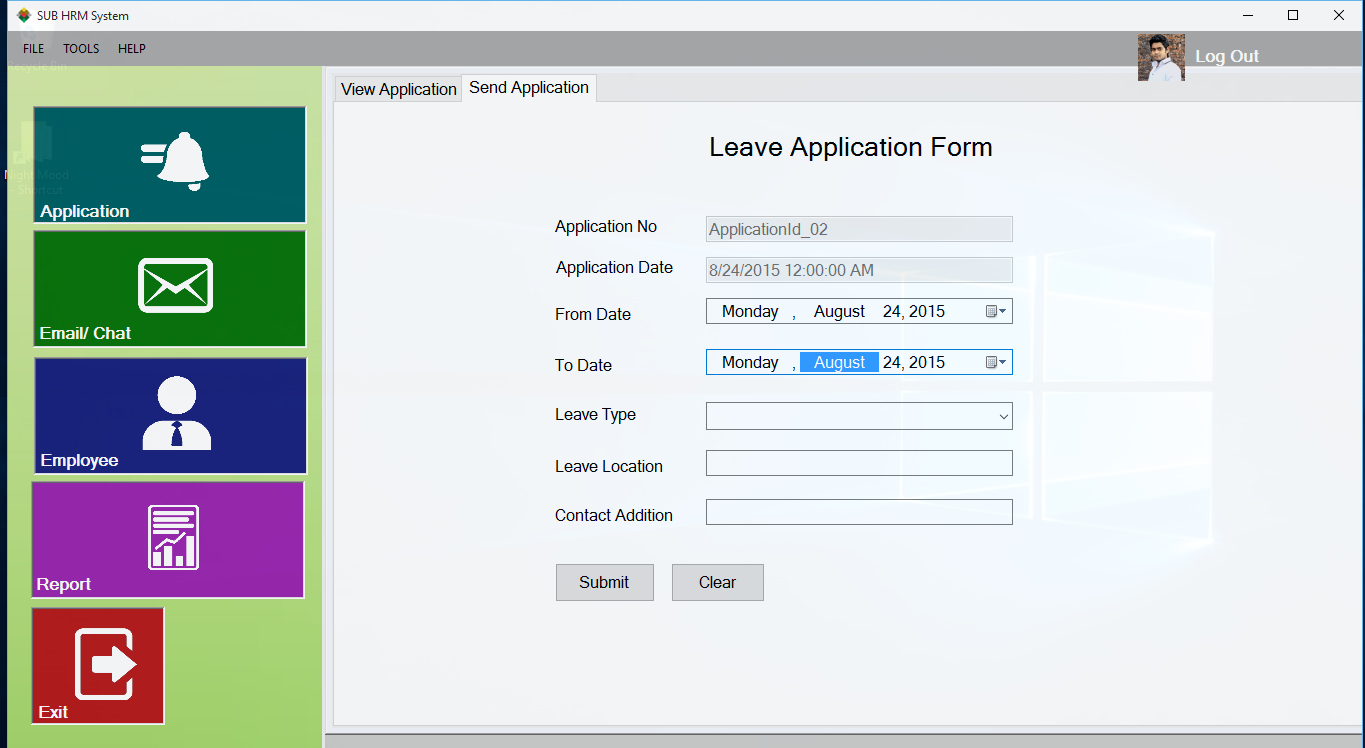
Task: Select the Send Application tab
Action: point(528,88)
